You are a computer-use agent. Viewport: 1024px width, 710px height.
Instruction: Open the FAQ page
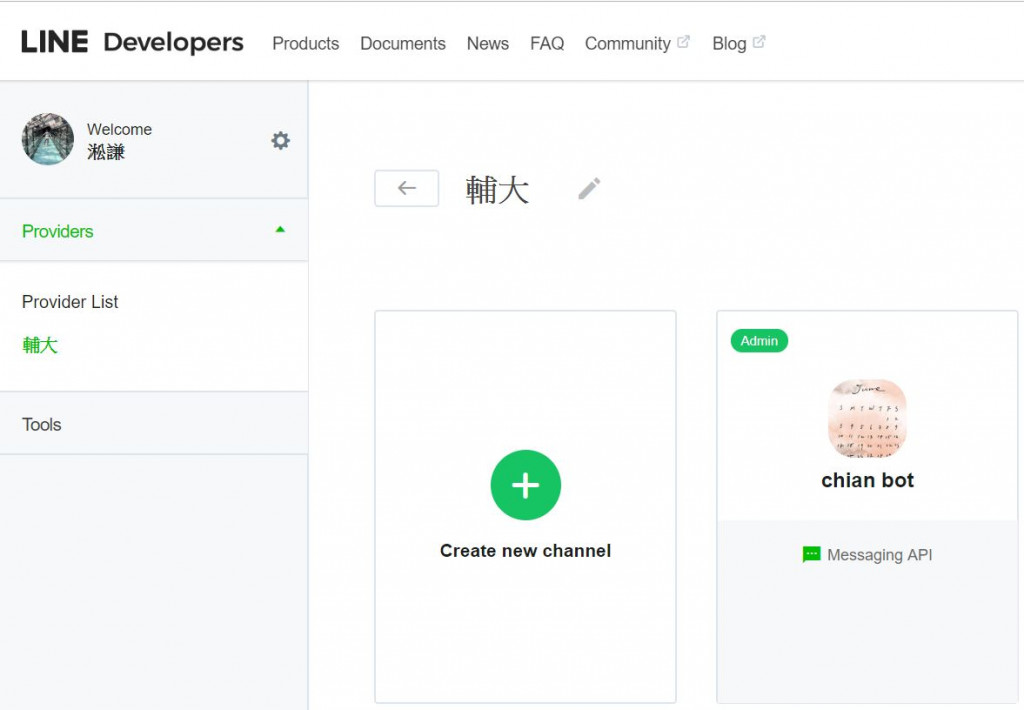click(547, 44)
